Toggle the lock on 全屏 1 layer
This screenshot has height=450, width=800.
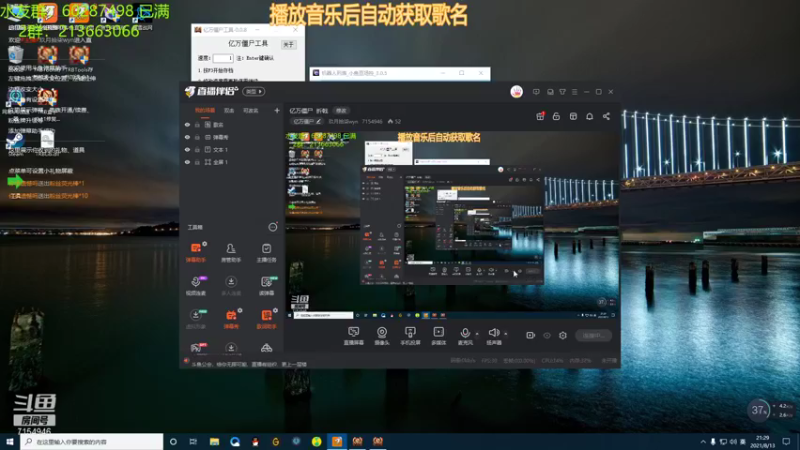197,162
